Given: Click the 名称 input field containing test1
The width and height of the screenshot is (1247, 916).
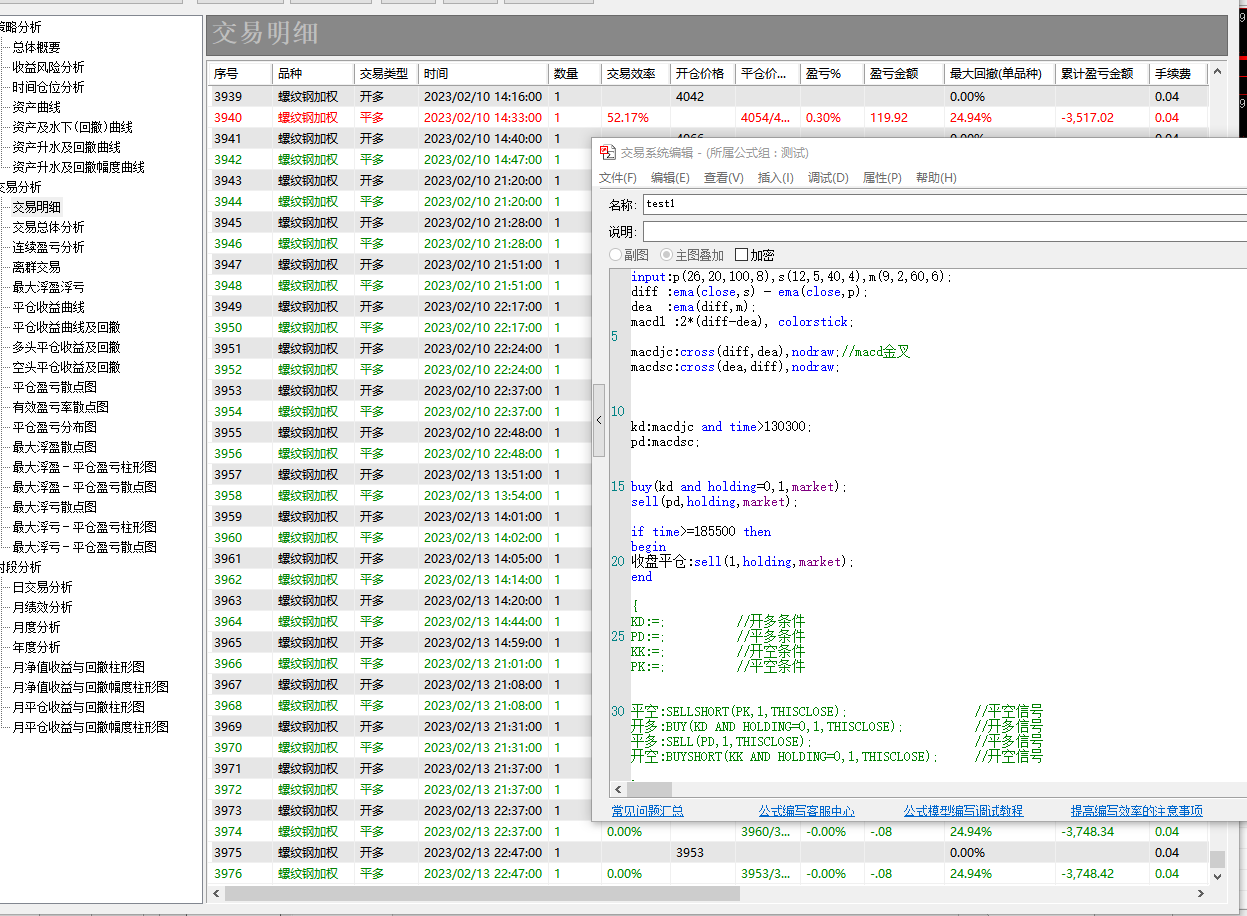Looking at the screenshot, I should (x=944, y=204).
